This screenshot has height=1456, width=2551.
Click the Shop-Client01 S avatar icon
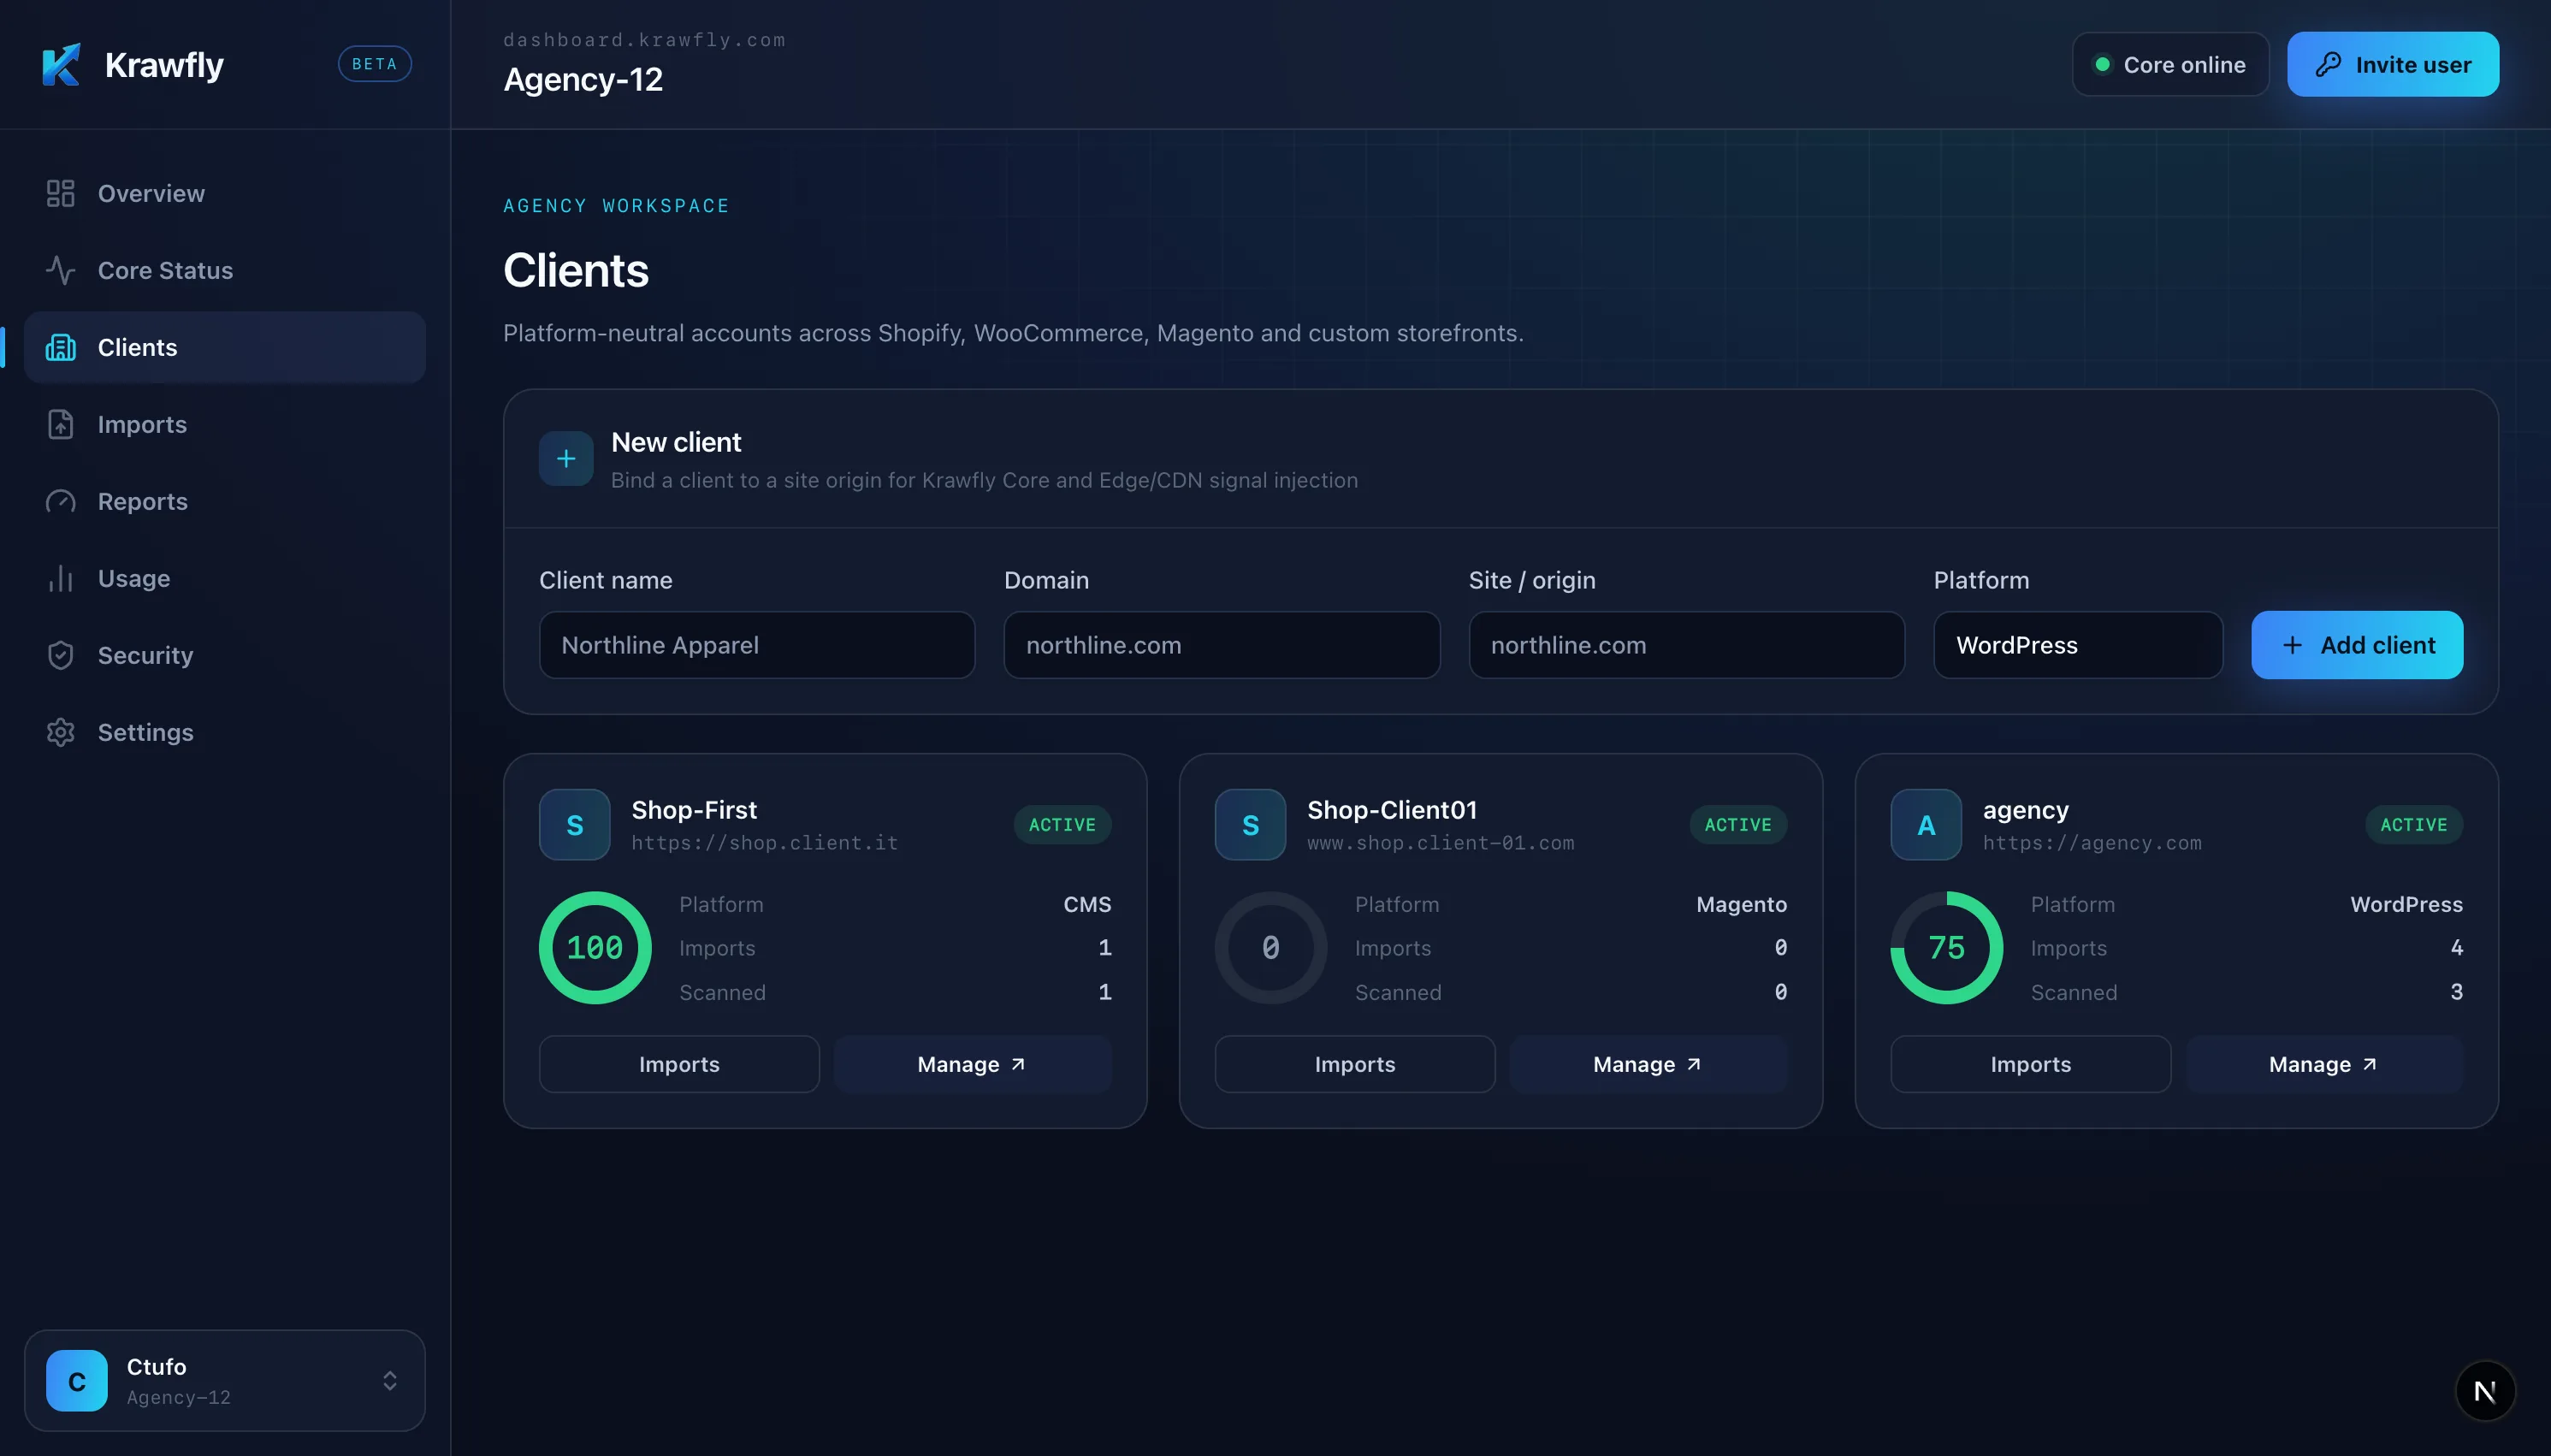(x=1250, y=825)
